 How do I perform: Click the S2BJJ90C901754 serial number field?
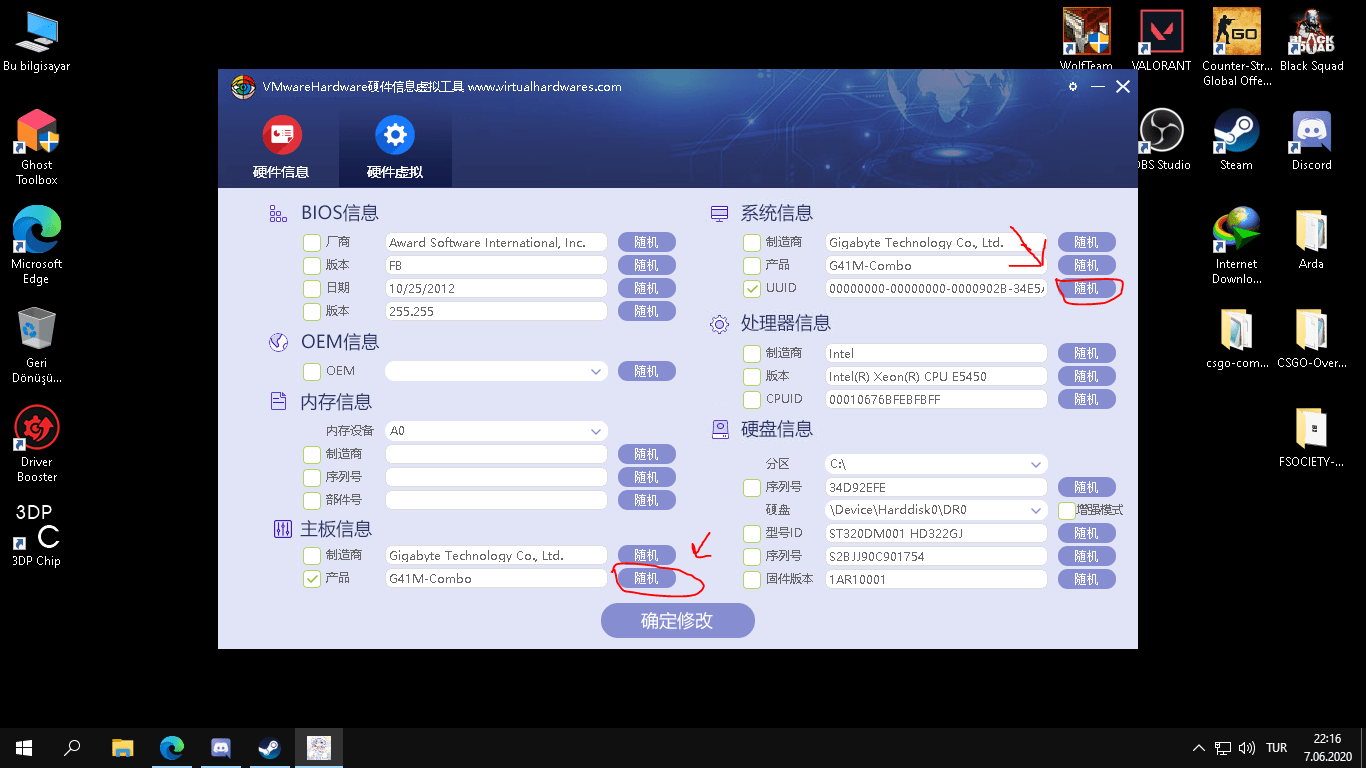(x=936, y=557)
